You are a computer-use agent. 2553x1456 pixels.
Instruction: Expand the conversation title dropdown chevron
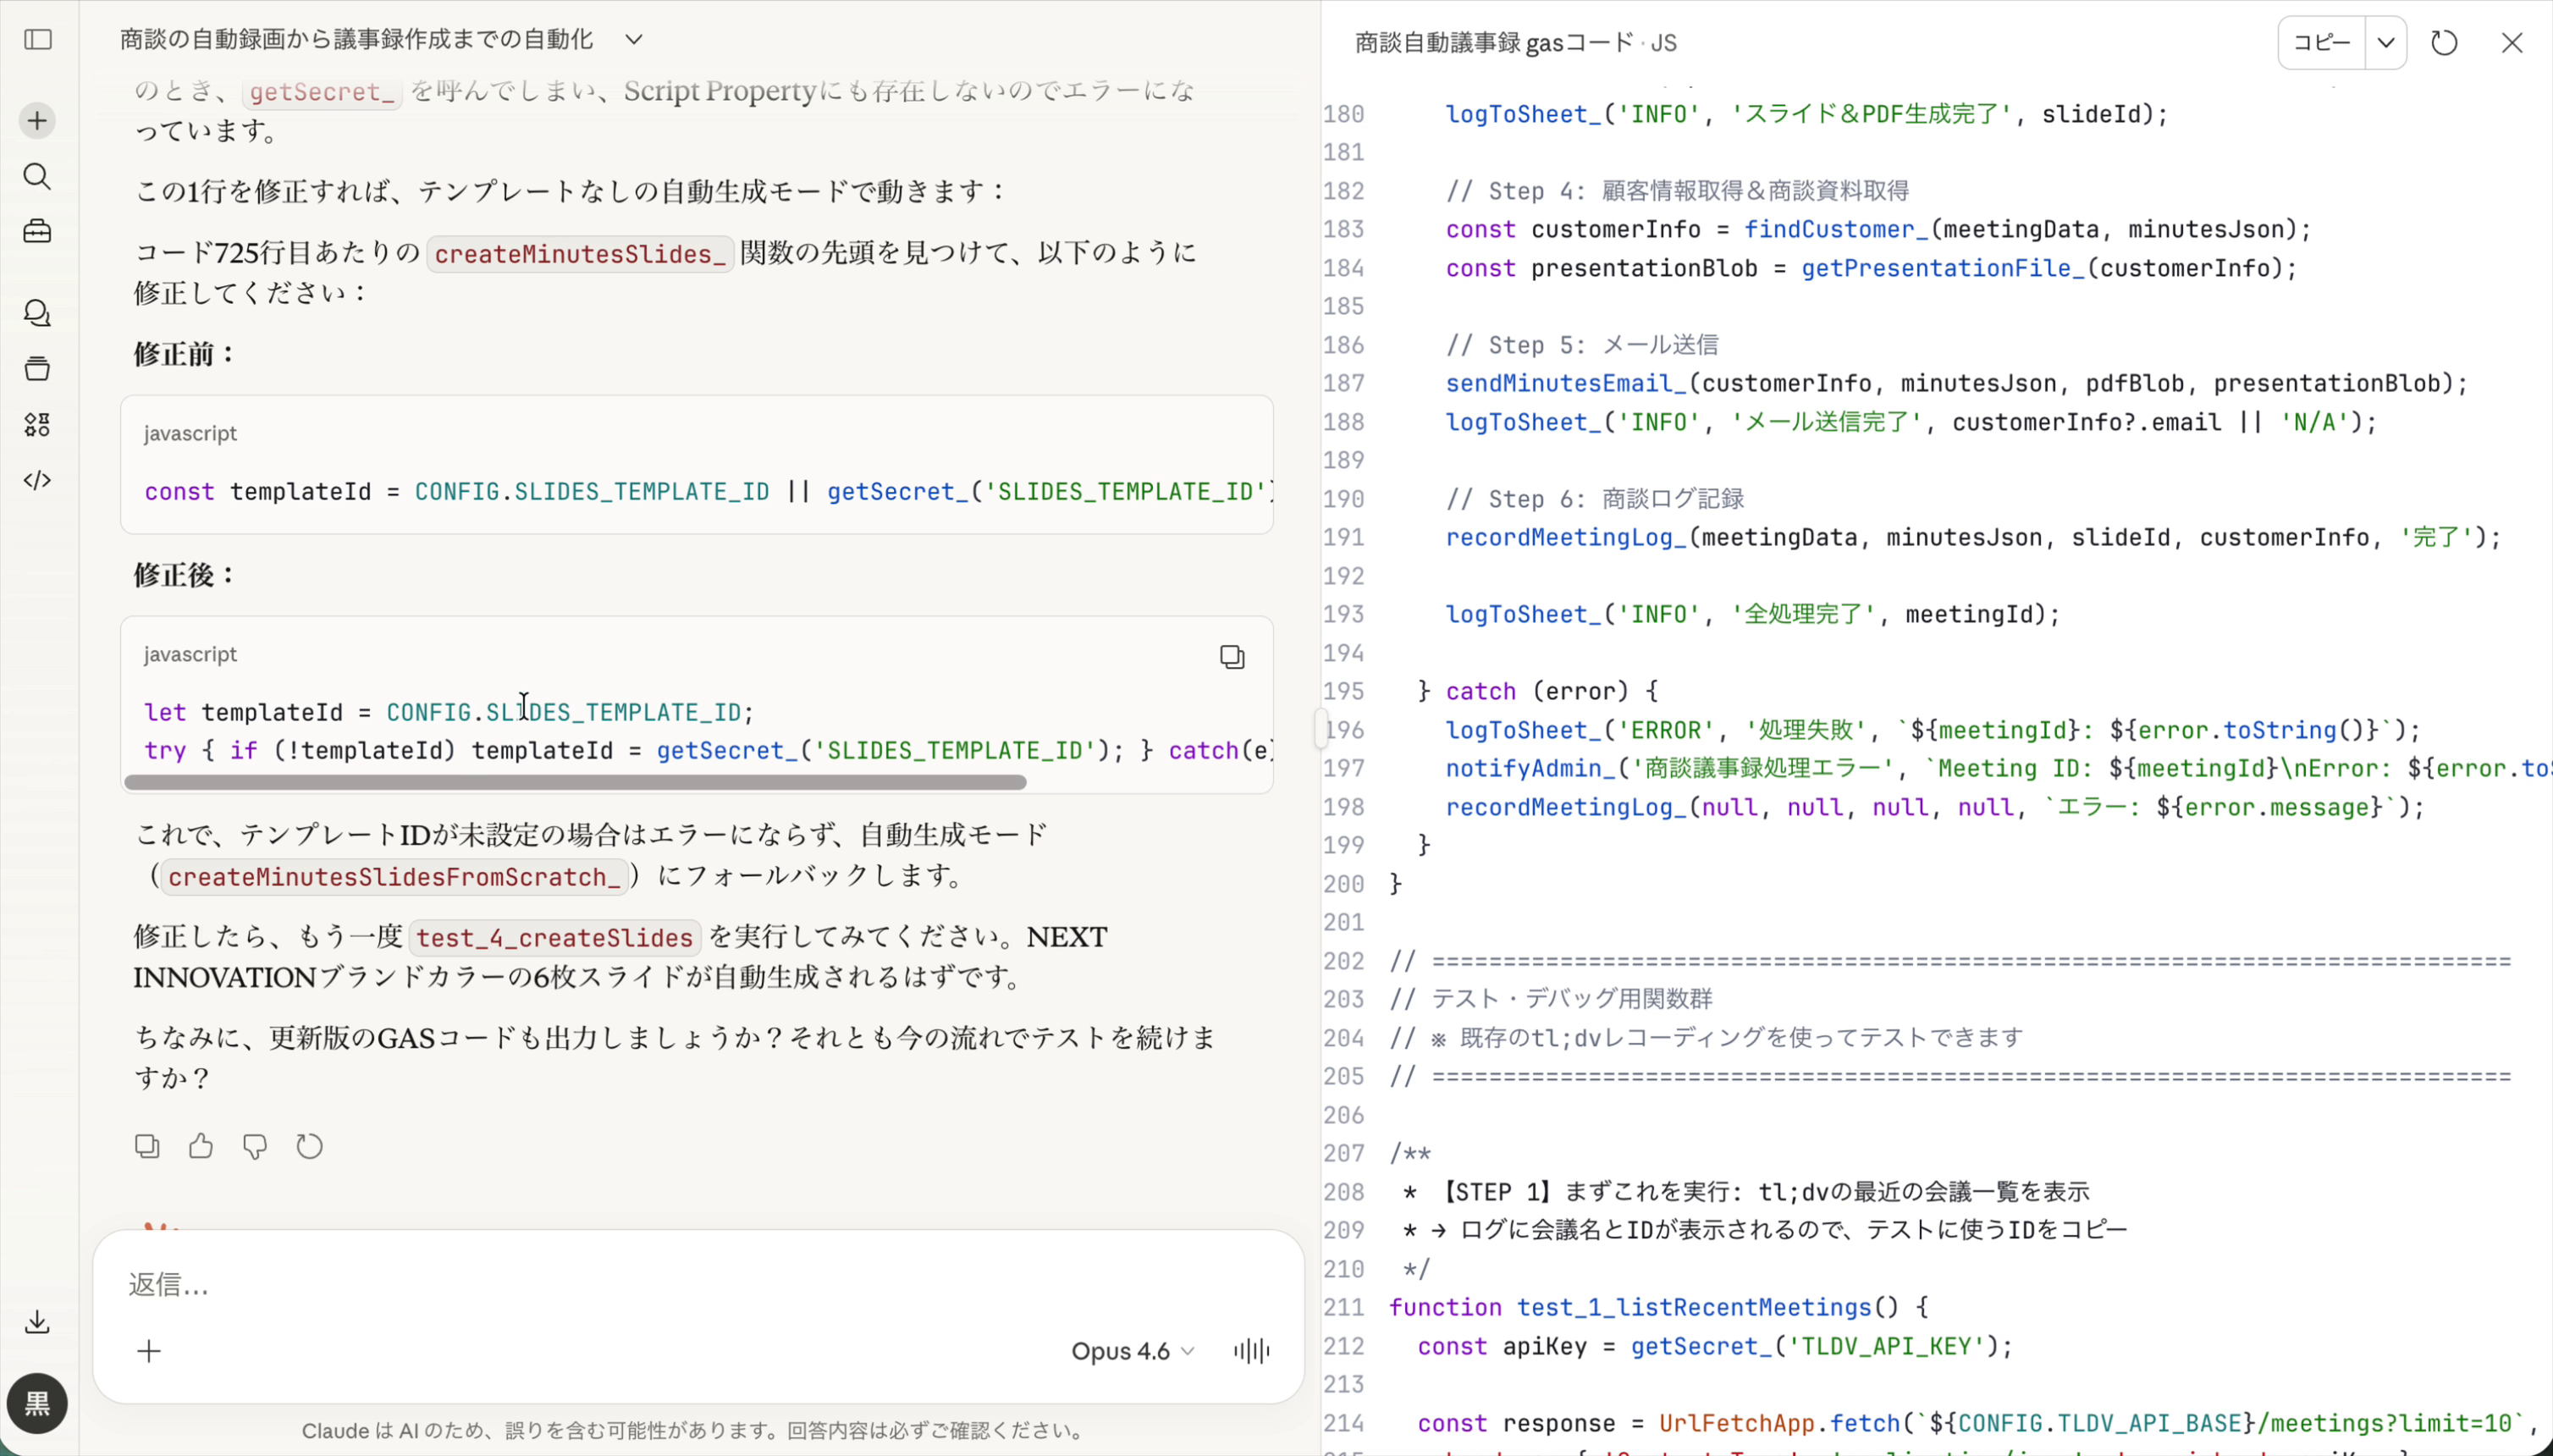coord(634,40)
